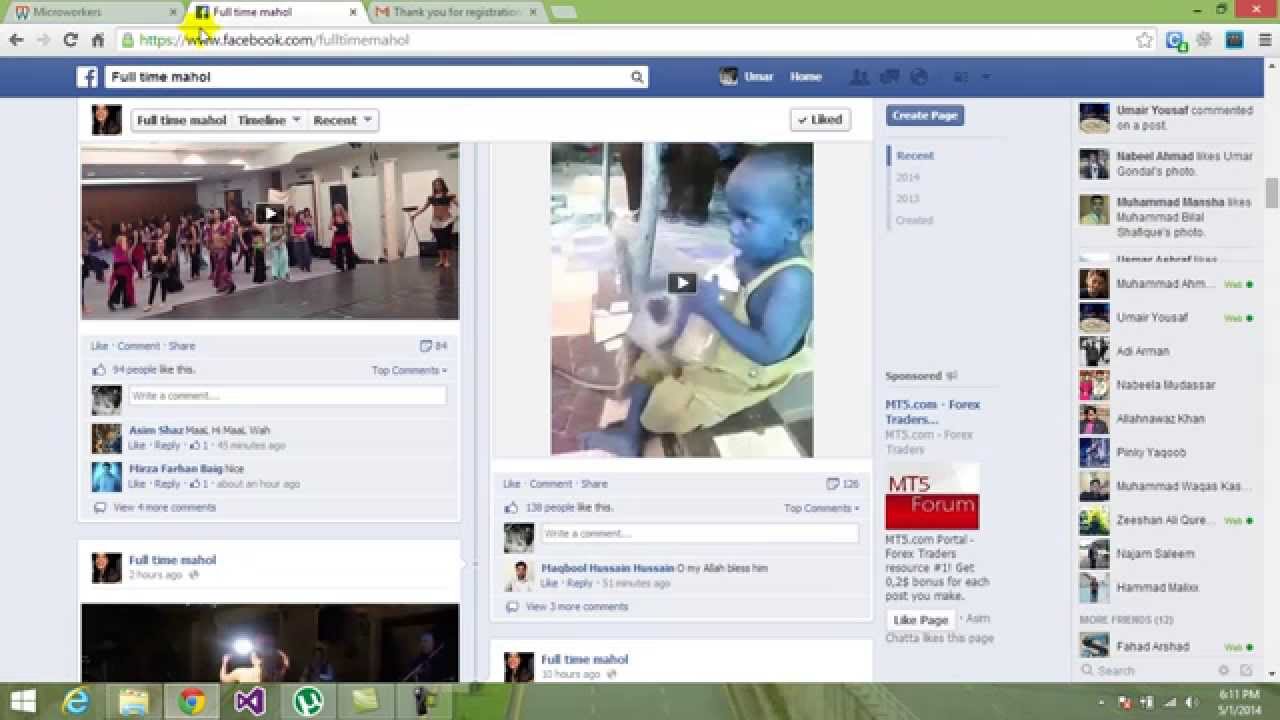Click the Full time mahol page name button
The height and width of the screenshot is (720, 1280).
181,120
